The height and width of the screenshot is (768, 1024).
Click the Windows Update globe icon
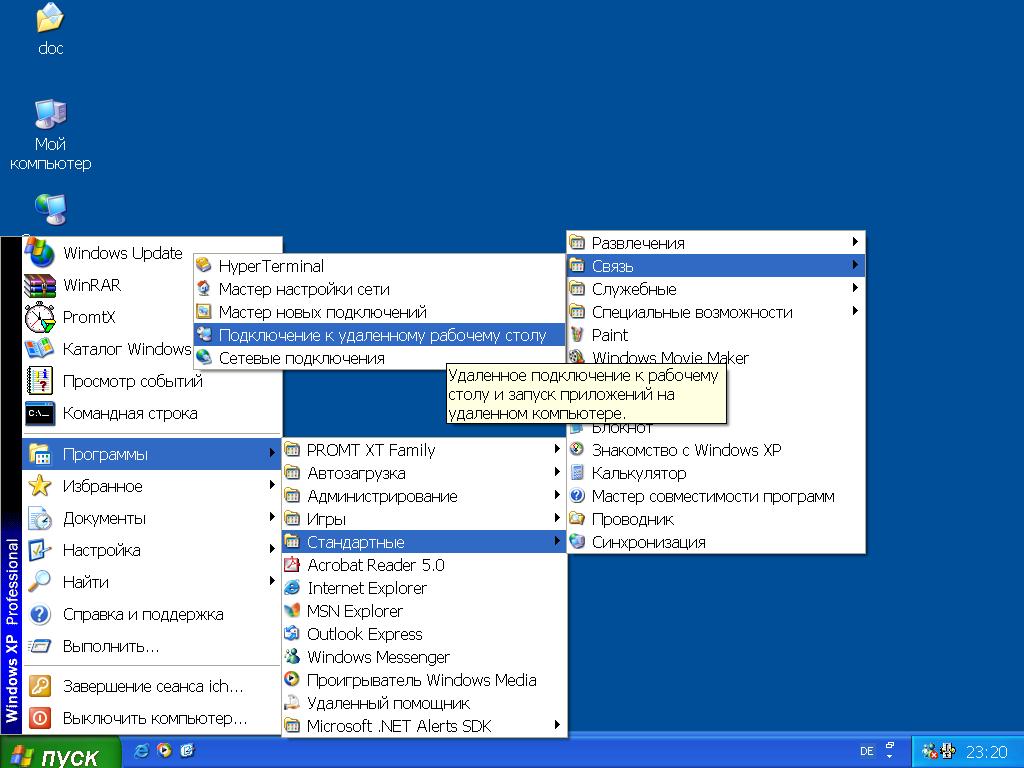coord(40,253)
